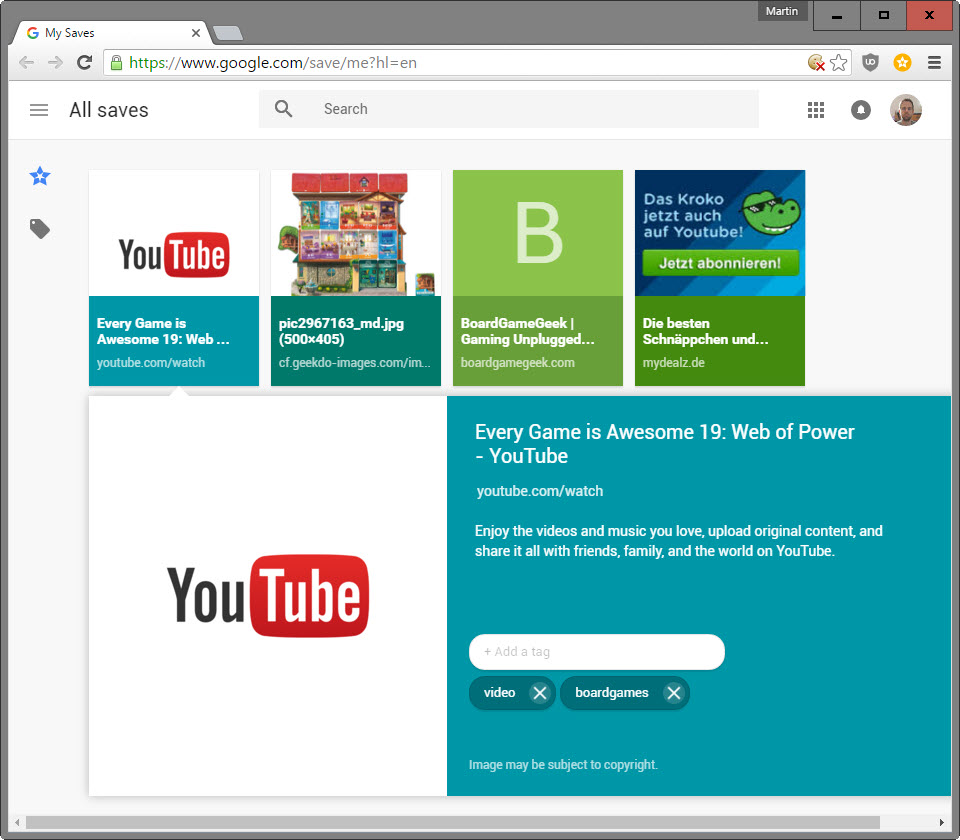Viewport: 960px width, 840px height.
Task: Click the Image may be subject to copyright text
Action: (563, 765)
